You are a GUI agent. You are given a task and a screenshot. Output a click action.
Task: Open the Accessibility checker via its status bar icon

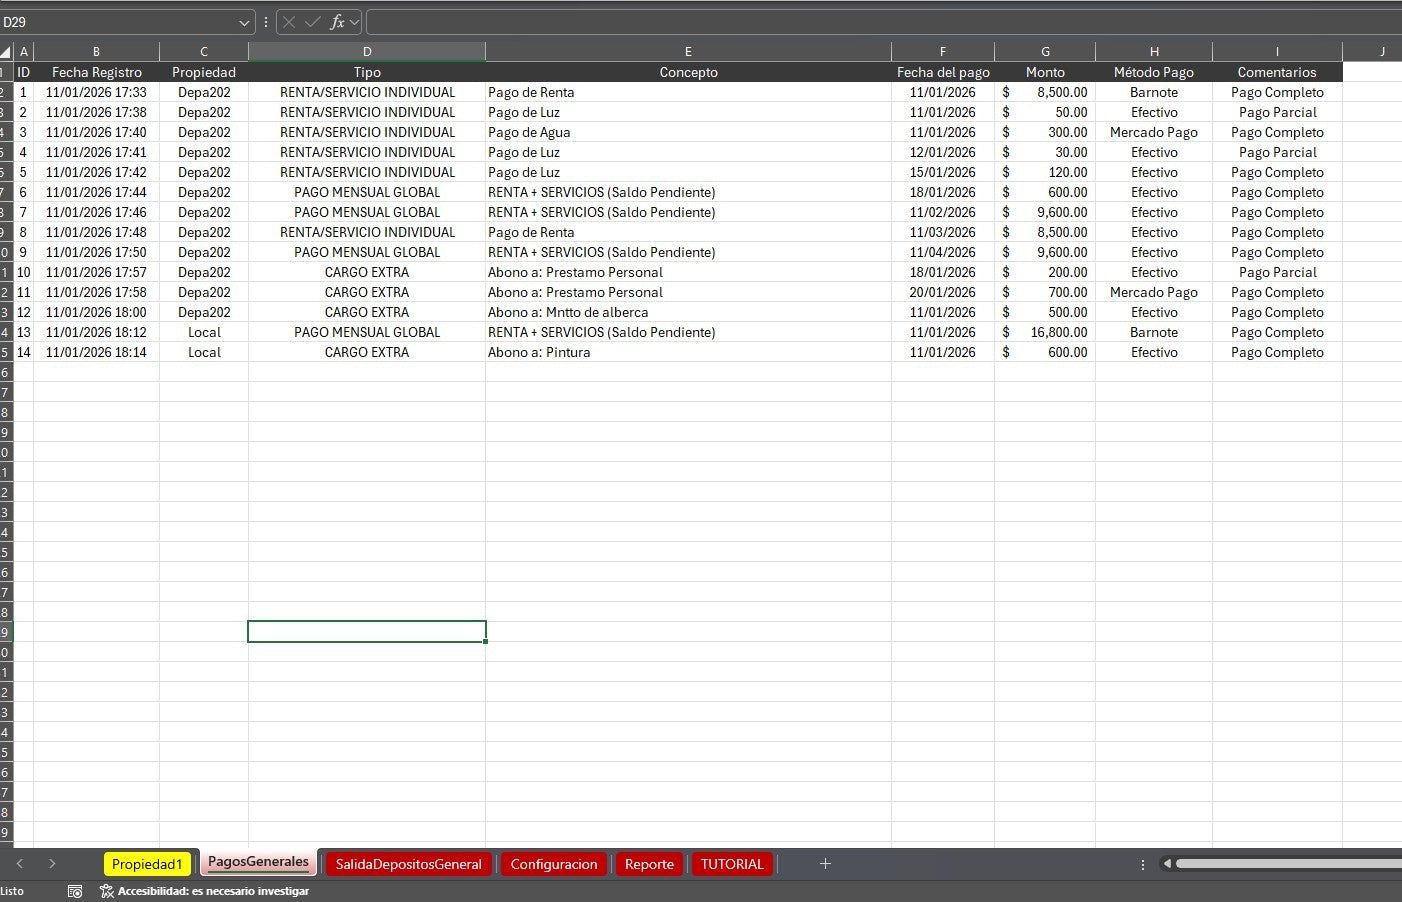coord(106,890)
